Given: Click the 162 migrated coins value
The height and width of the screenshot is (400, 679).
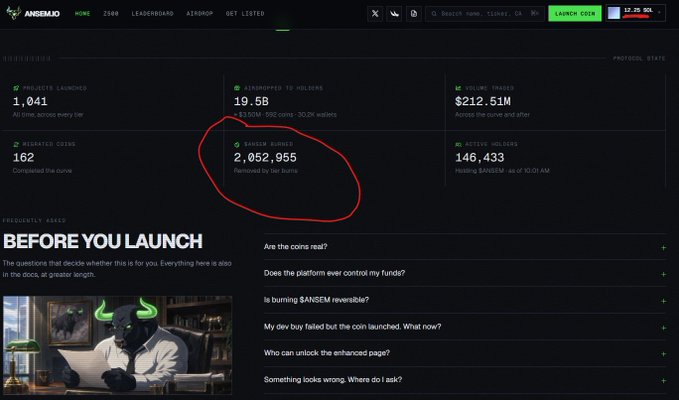Looking at the screenshot, I should [x=23, y=158].
